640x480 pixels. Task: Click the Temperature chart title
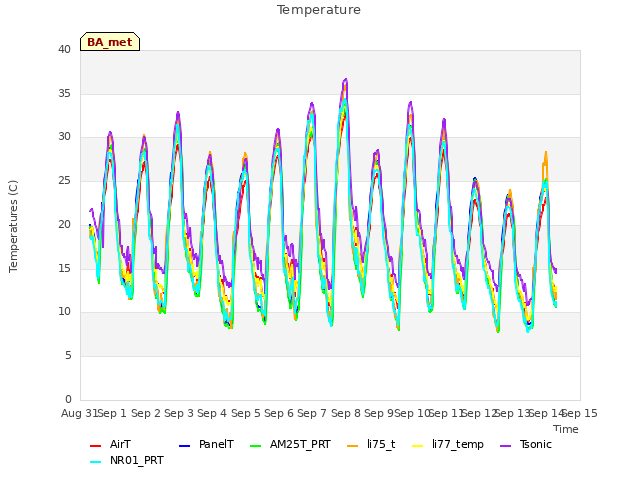[x=319, y=10]
